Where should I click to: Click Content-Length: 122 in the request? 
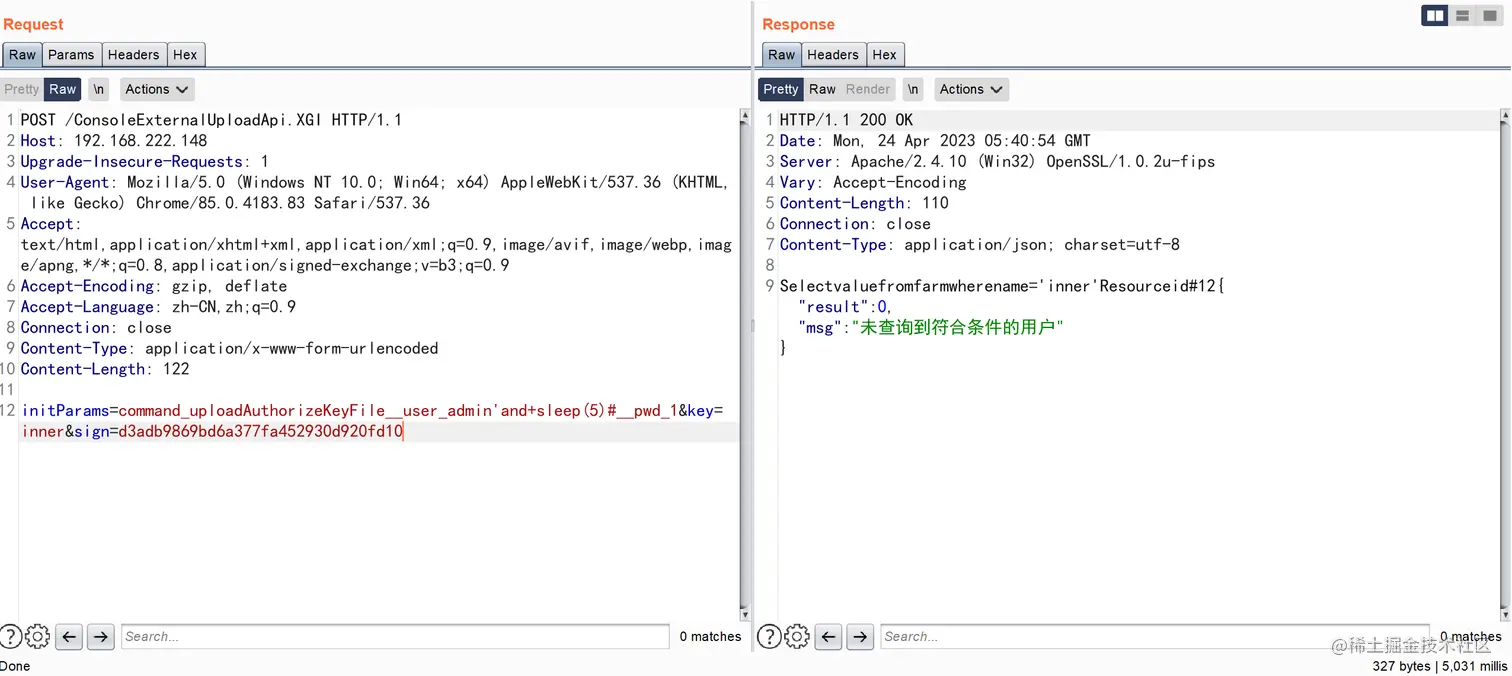pyautogui.click(x=105, y=369)
